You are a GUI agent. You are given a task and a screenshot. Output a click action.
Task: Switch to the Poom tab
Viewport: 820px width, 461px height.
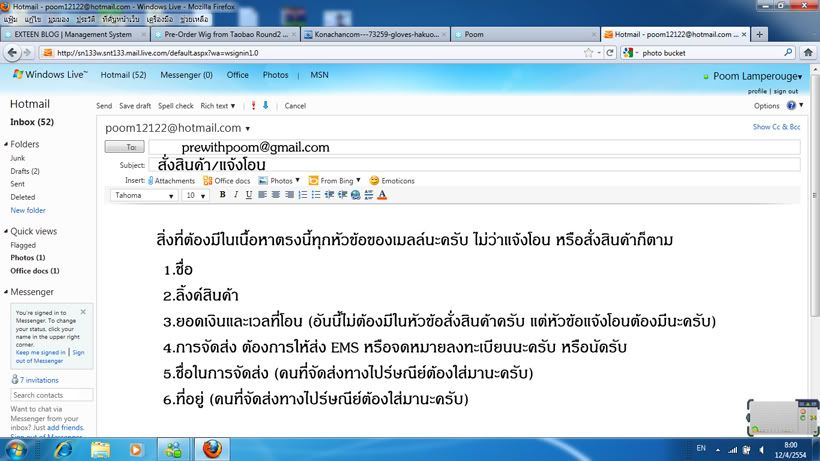click(x=525, y=34)
